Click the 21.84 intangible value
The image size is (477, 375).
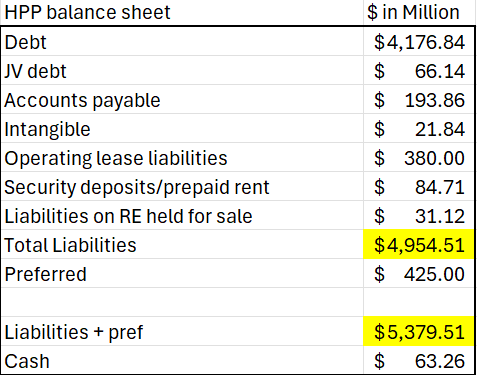[x=419, y=128]
